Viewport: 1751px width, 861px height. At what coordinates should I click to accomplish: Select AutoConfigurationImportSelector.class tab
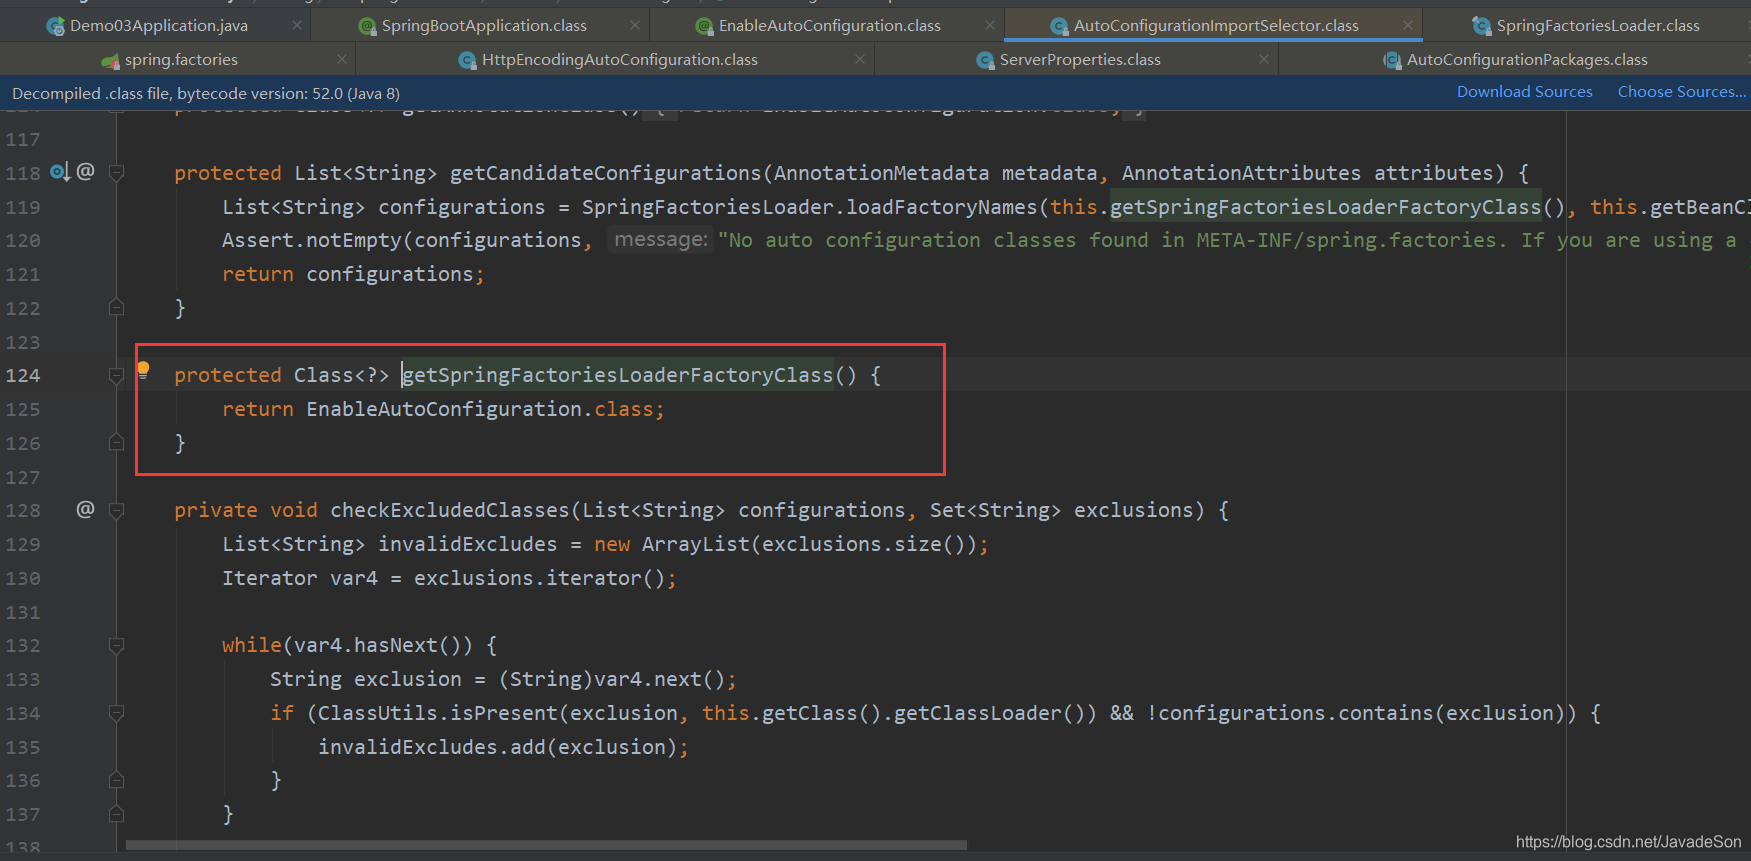click(x=1215, y=25)
